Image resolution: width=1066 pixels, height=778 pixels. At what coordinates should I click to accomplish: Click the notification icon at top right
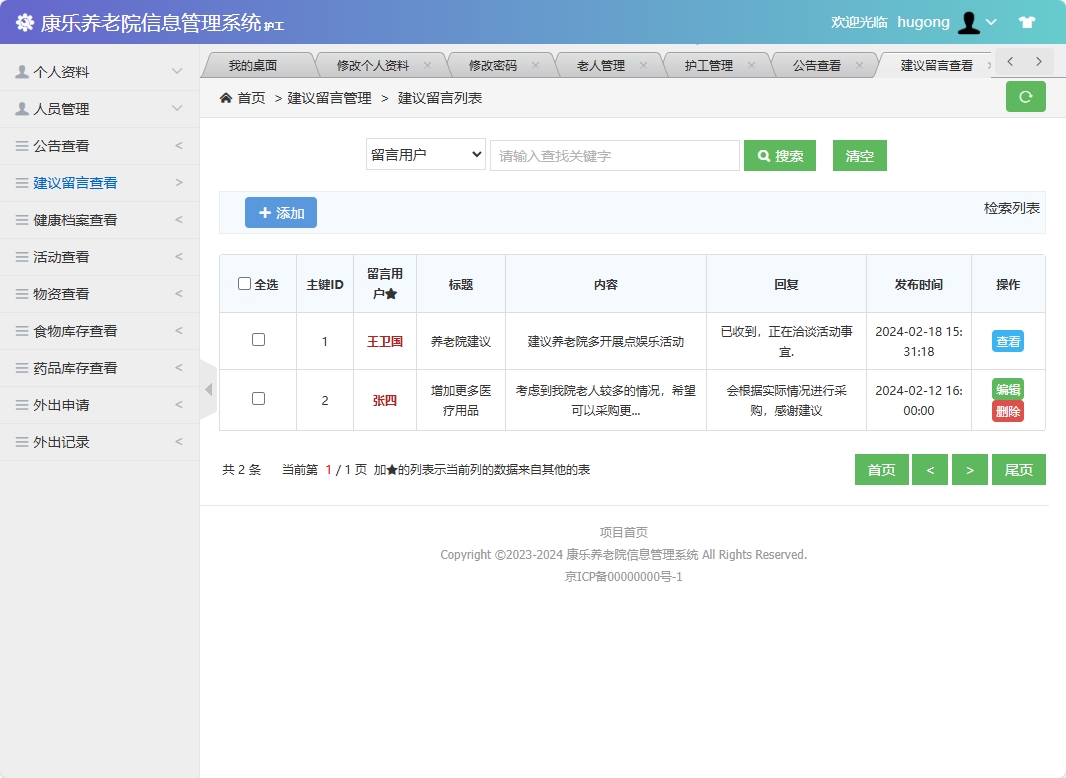coord(1027,21)
